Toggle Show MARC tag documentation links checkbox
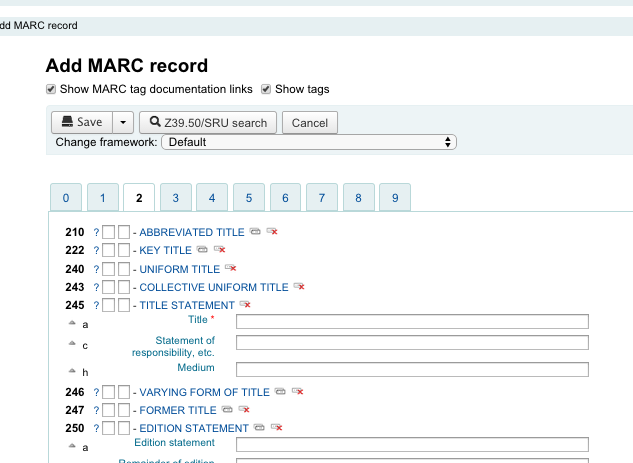The height and width of the screenshot is (463, 633). tap(51, 89)
